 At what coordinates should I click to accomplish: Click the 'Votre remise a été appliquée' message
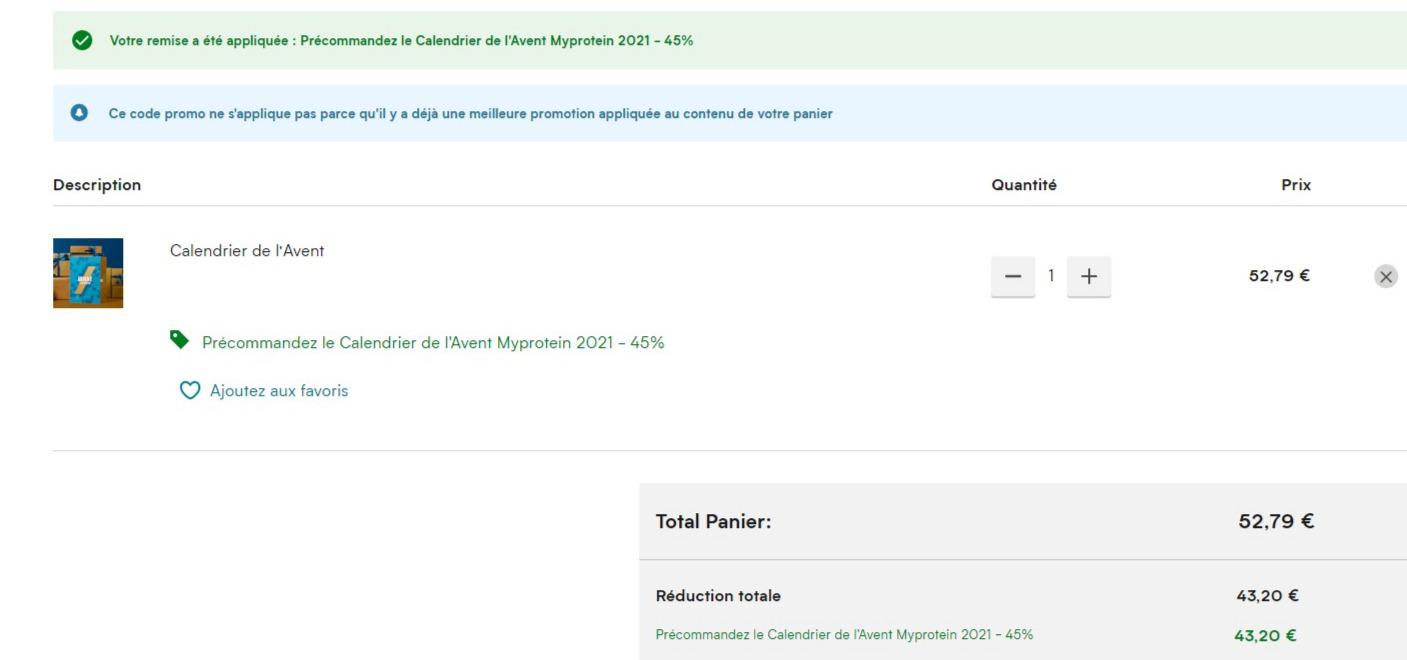point(401,41)
